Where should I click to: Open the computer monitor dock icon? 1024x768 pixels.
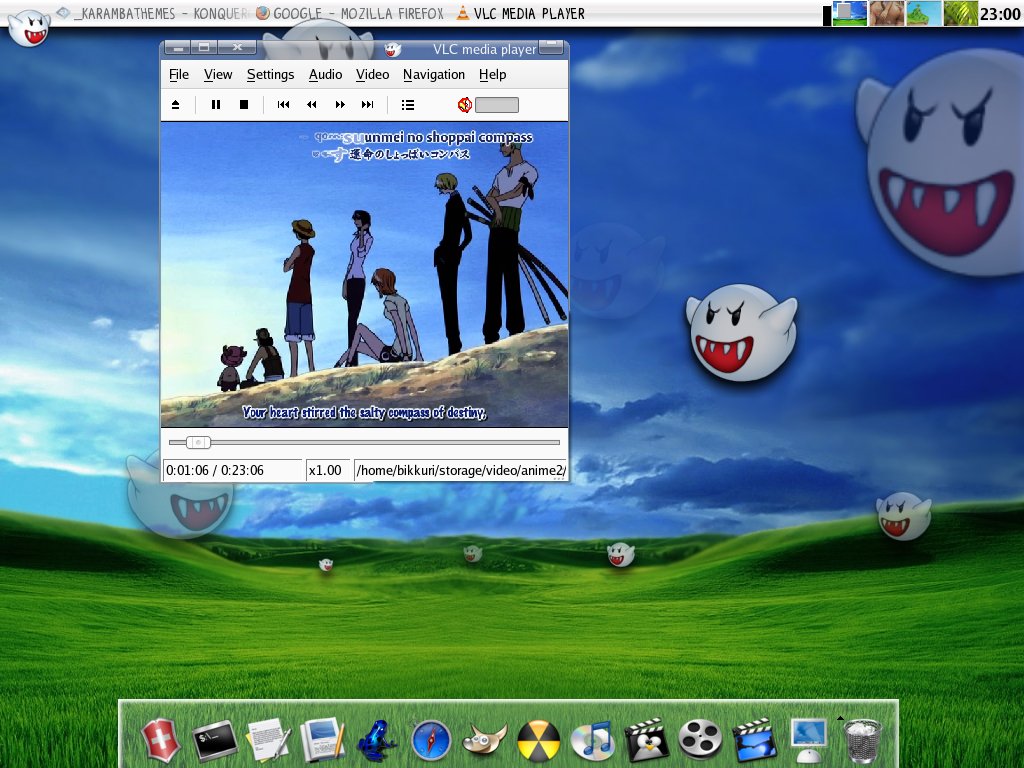point(808,741)
